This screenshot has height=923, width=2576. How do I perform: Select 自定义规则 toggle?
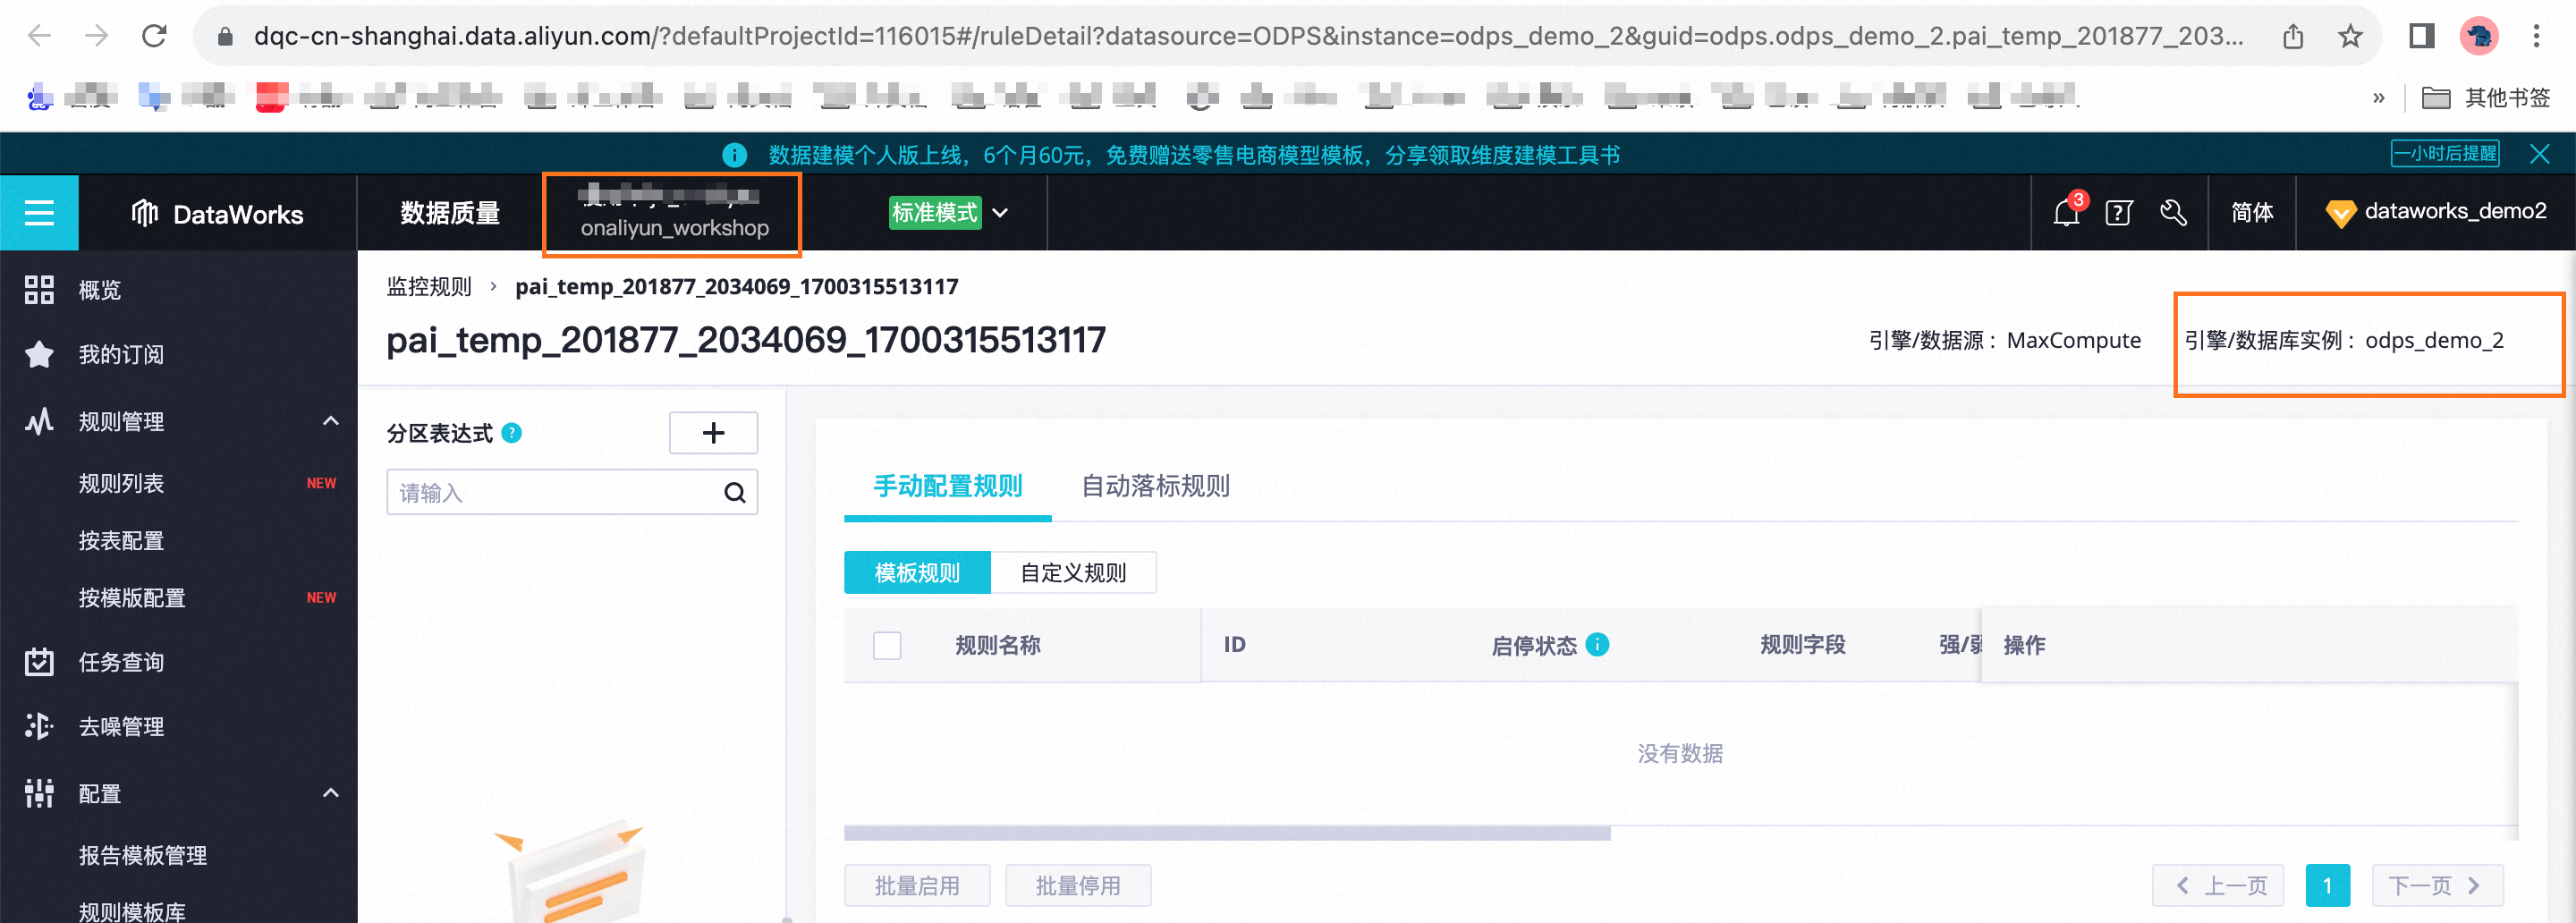coord(1073,573)
